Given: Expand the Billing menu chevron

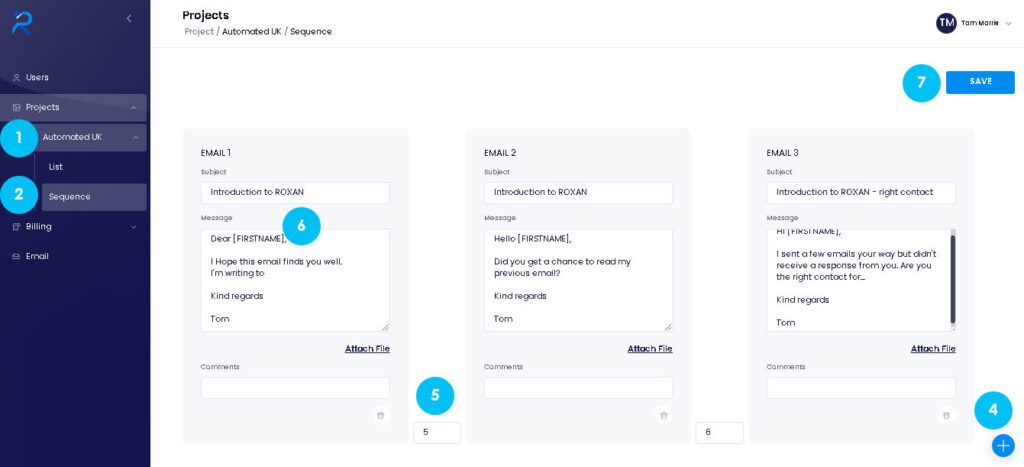Looking at the screenshot, I should point(134,227).
